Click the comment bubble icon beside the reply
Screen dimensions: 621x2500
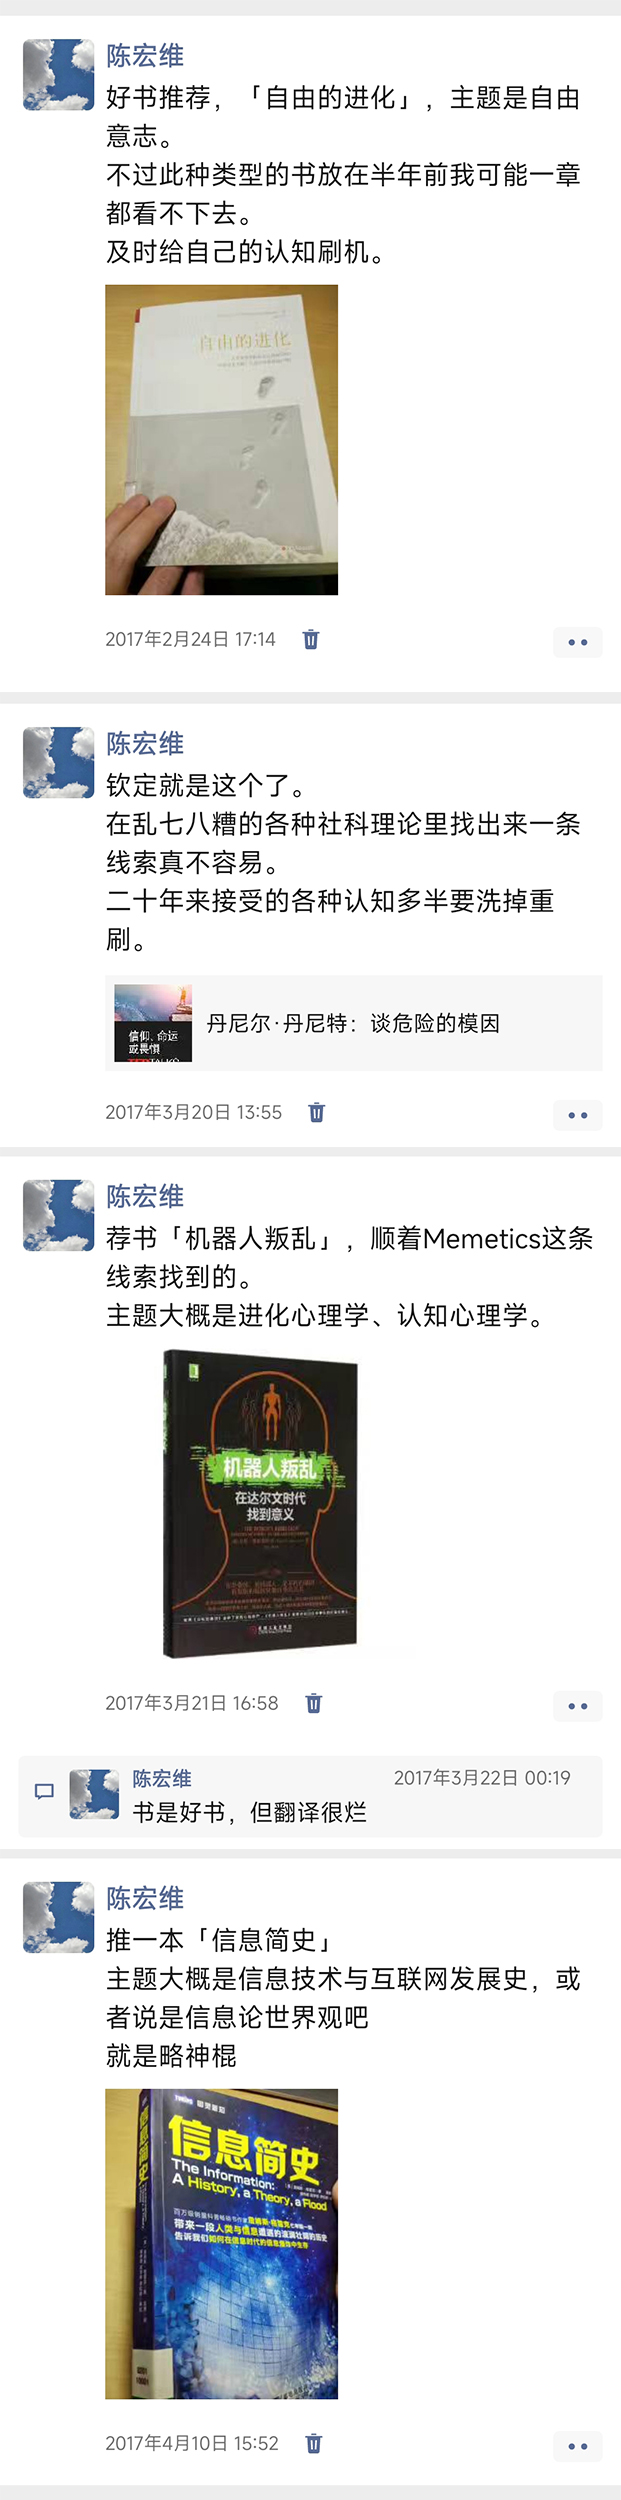point(44,1791)
